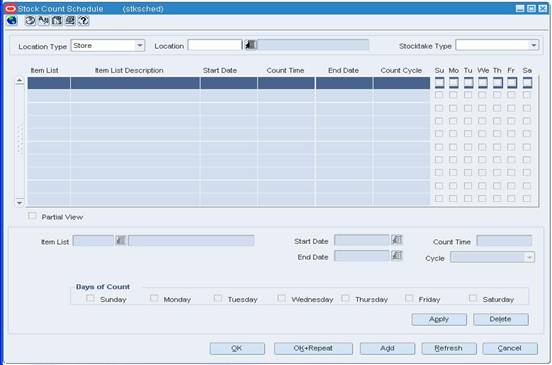Click the Item List code field in the bottom section
The height and width of the screenshot is (365, 552).
pyautogui.click(x=93, y=241)
